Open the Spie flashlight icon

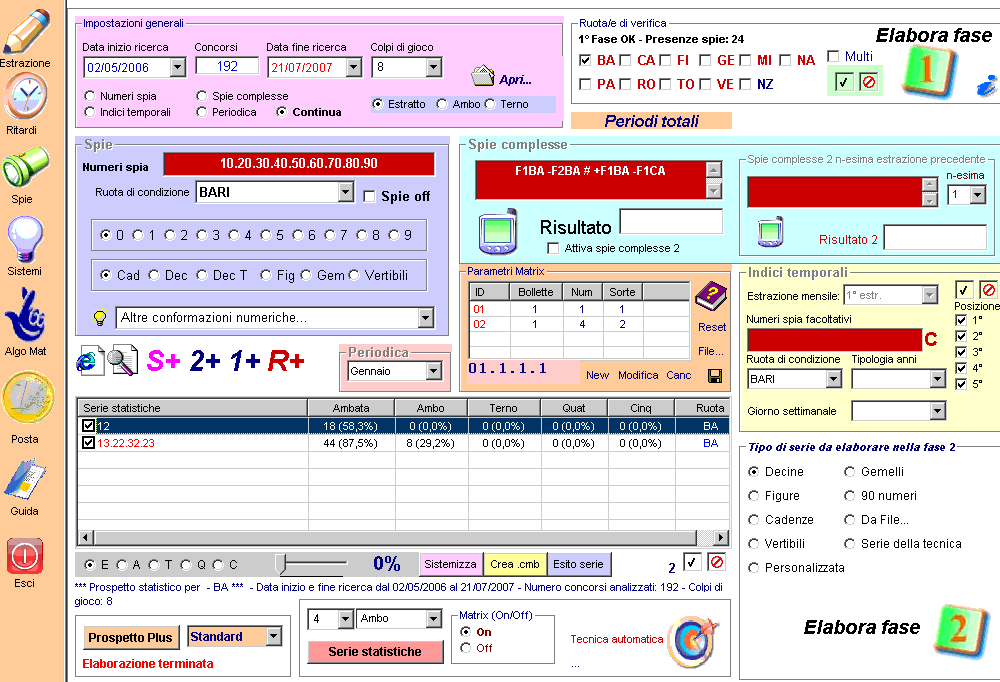25,167
